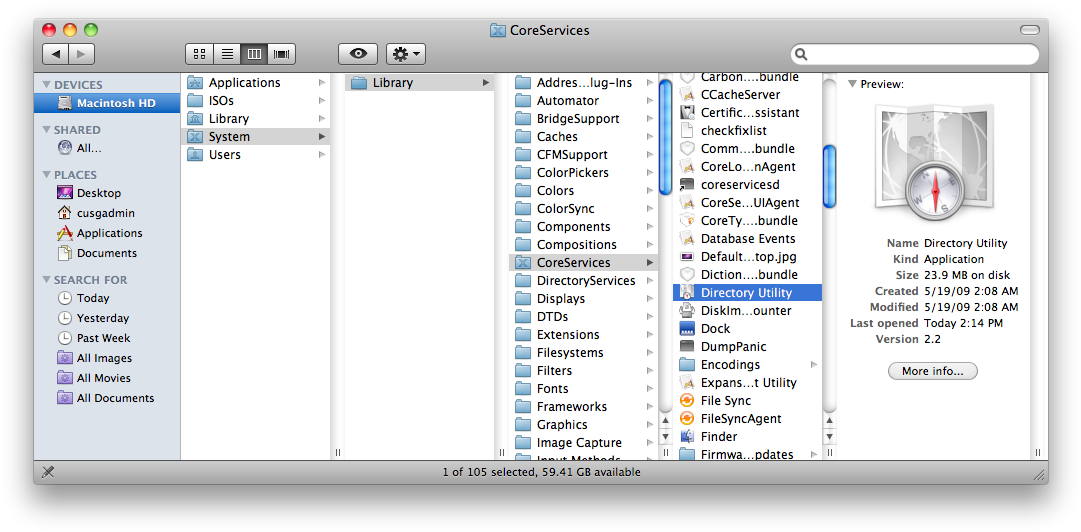
Task: Select Macintosh HD in sidebar
Action: tap(107, 103)
